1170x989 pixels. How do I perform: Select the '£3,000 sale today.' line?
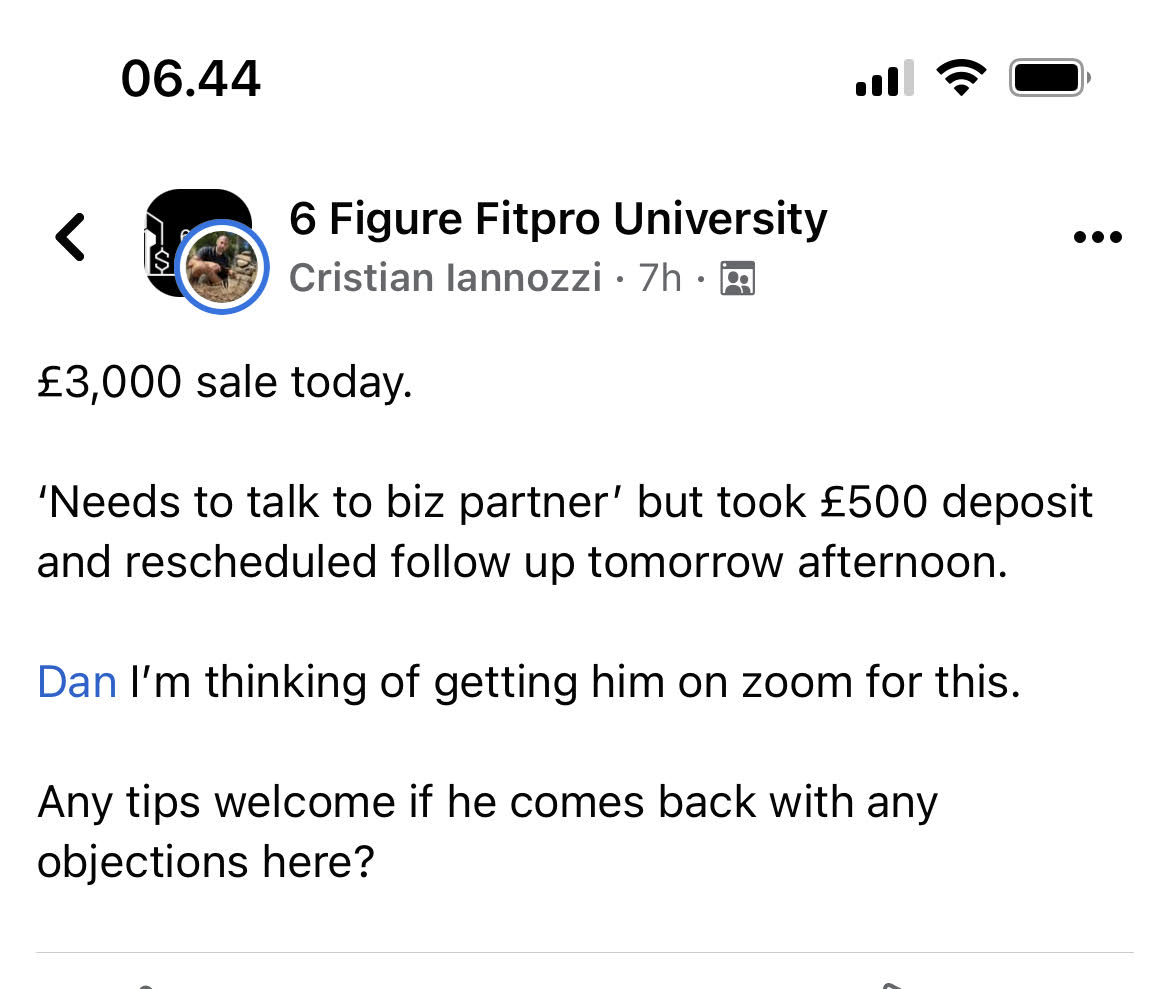225,382
